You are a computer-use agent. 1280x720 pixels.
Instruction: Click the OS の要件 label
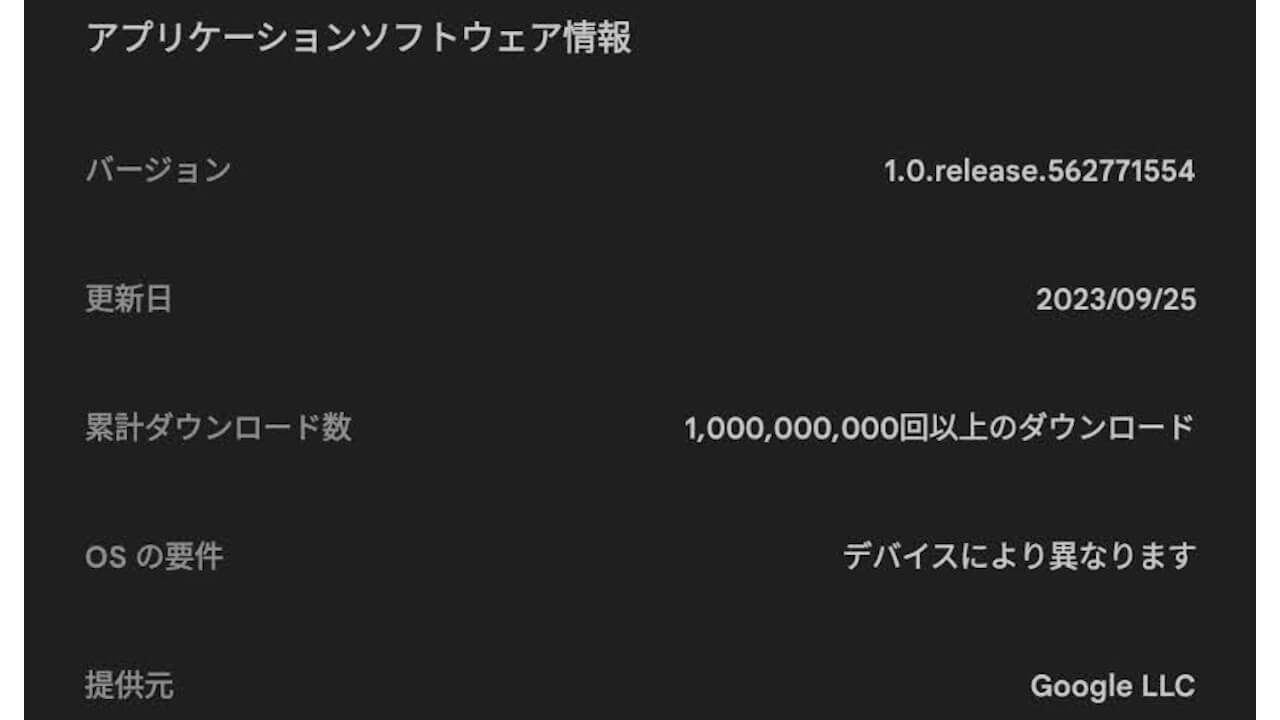[154, 557]
